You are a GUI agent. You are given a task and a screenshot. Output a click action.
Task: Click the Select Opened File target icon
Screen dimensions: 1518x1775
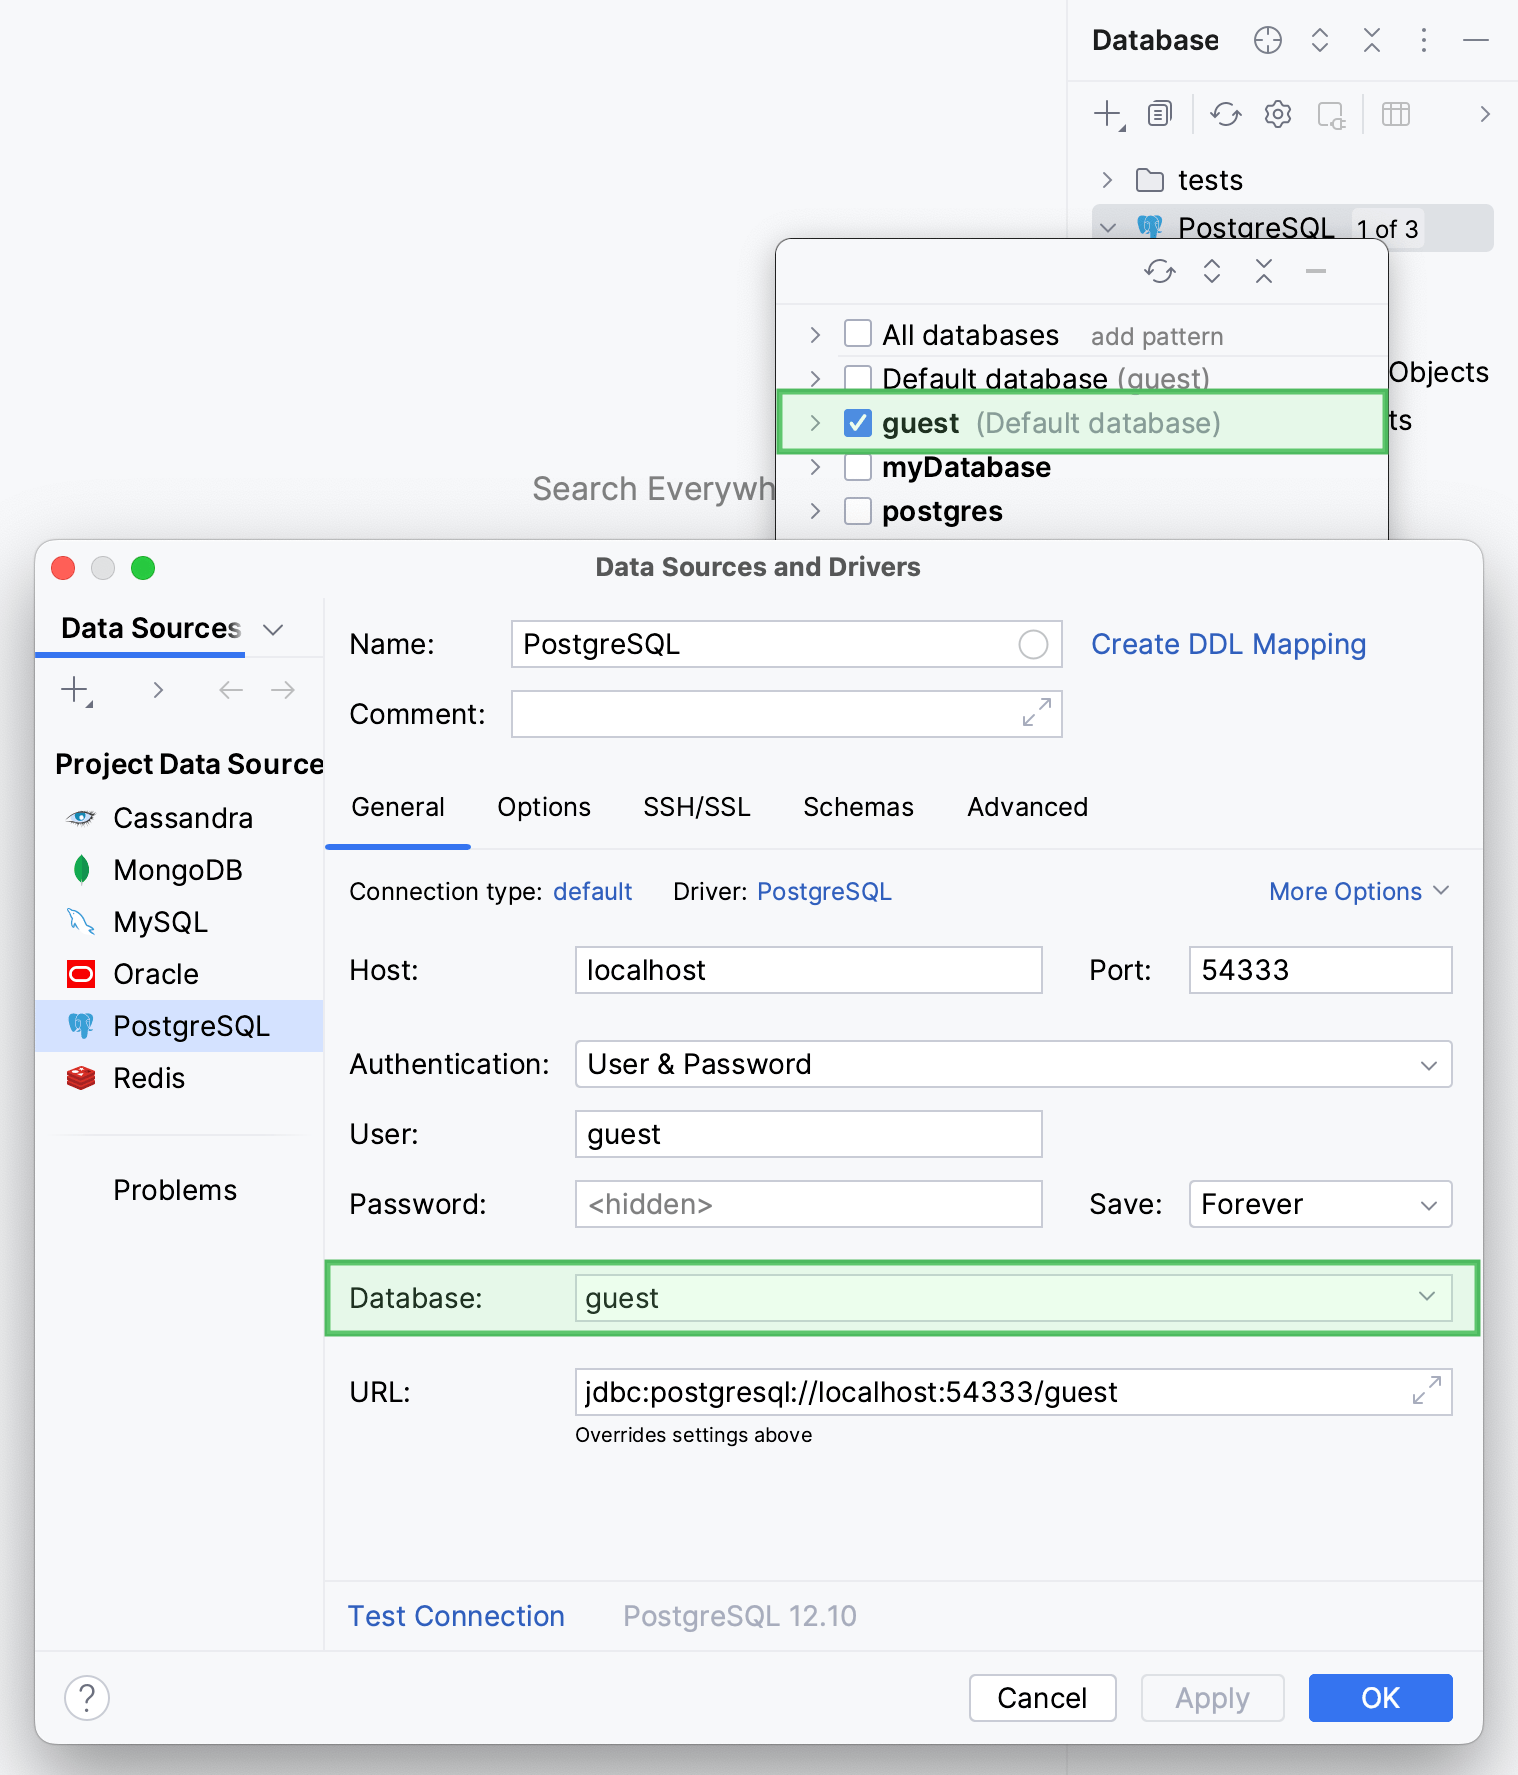tap(1267, 40)
